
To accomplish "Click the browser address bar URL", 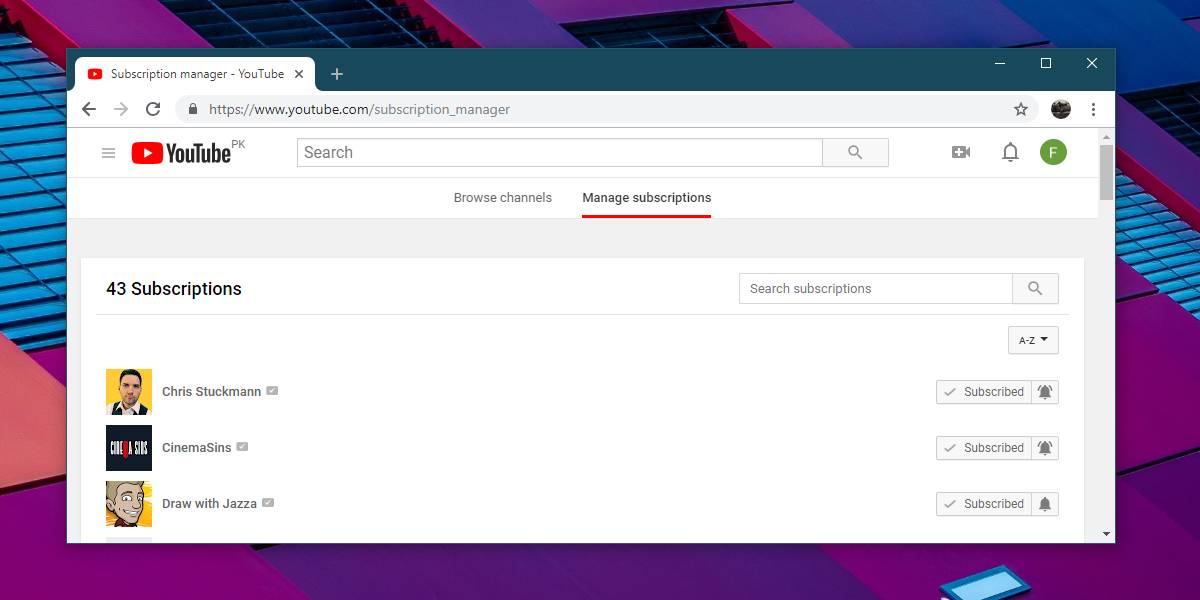I will click(x=360, y=109).
